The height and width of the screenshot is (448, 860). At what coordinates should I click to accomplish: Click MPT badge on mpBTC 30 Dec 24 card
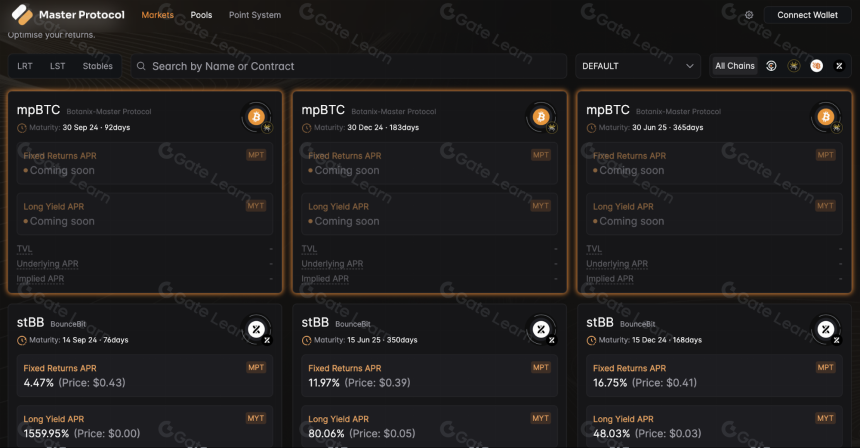tap(541, 155)
